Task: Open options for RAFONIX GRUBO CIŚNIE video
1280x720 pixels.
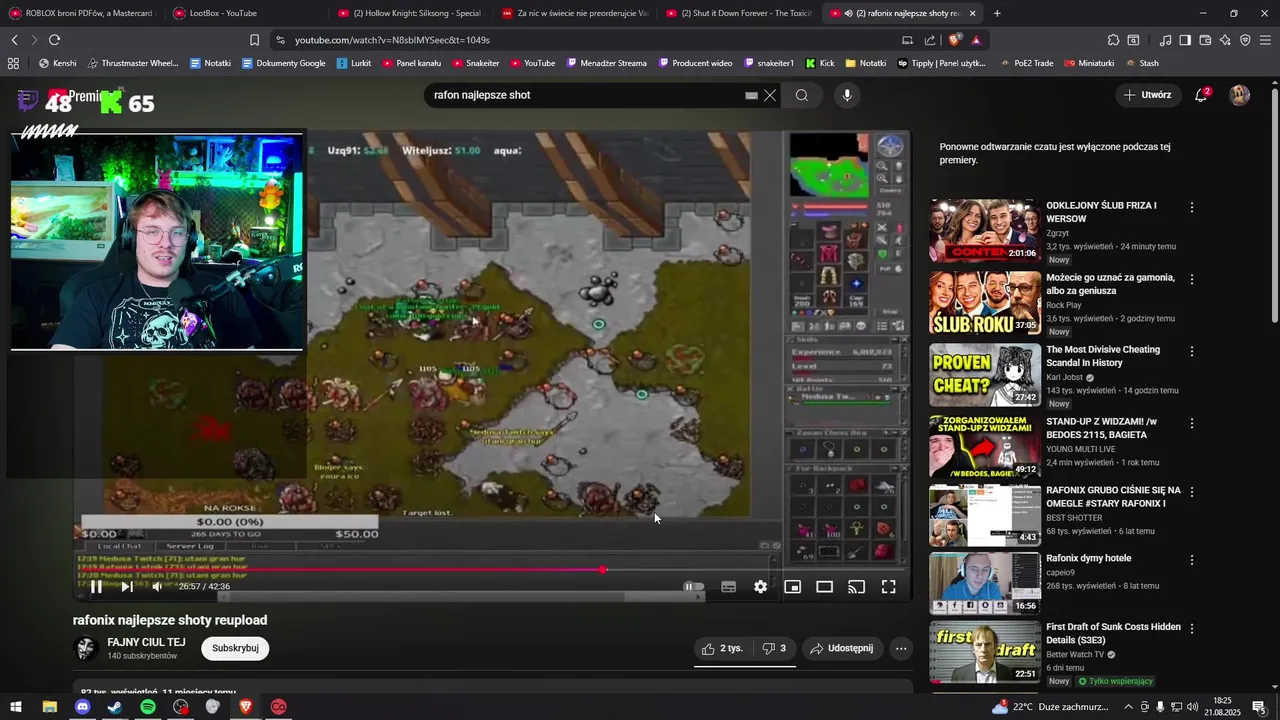Action: coord(1191,492)
